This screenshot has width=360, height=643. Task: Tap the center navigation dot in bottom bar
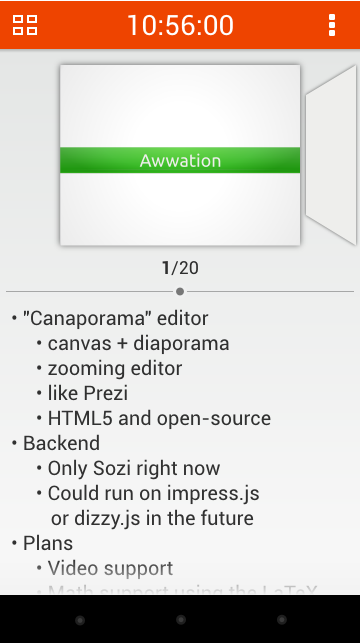(180, 620)
